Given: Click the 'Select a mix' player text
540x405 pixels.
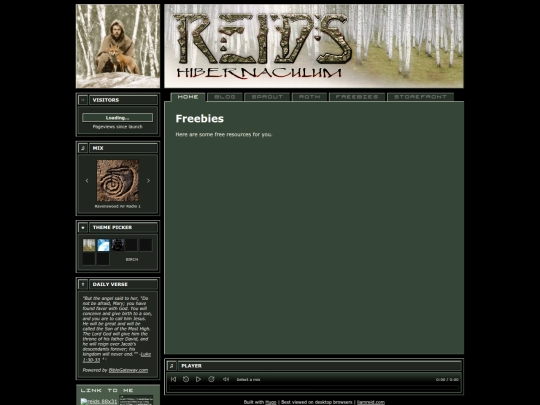Looking at the screenshot, I should [x=248, y=380].
